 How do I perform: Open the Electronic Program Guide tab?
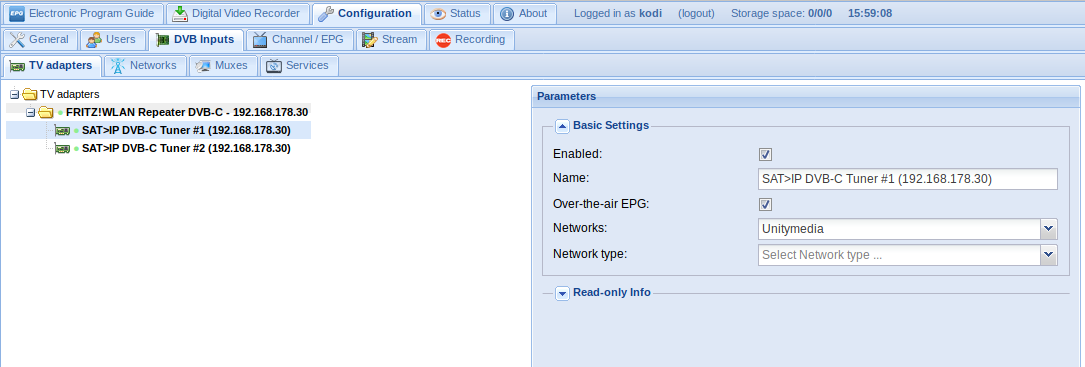click(x=83, y=13)
